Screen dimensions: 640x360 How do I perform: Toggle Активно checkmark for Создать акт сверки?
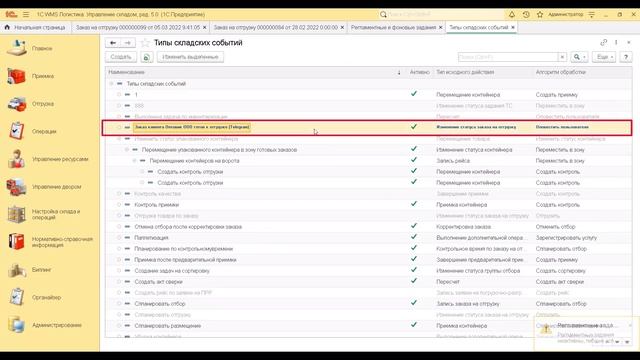point(414,281)
